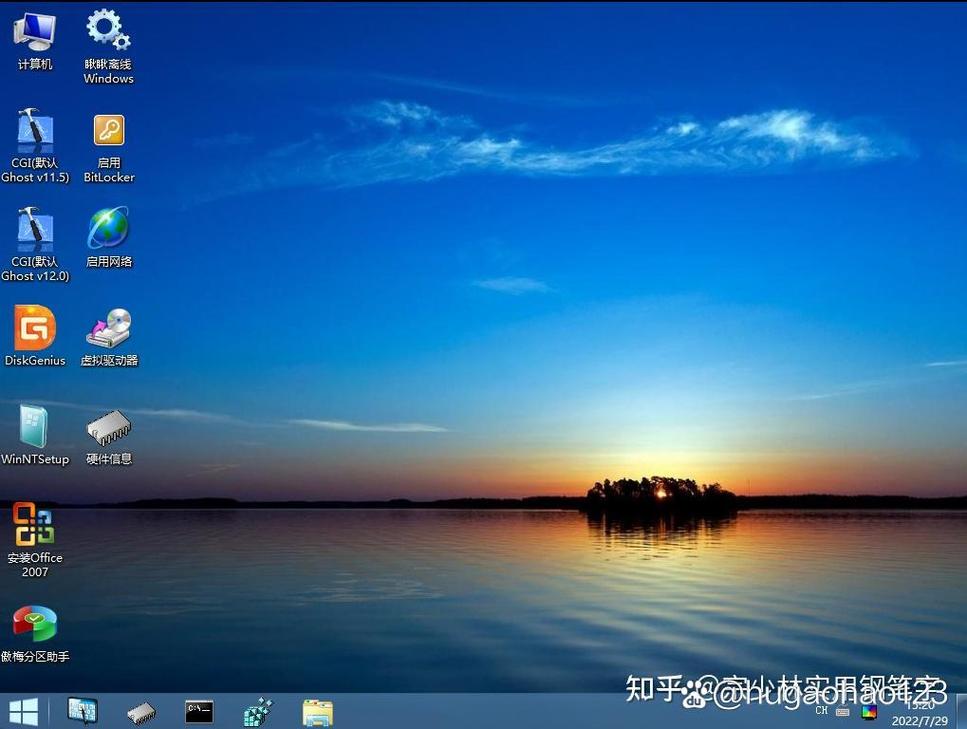Open the registry editor cubes taskbar icon

coord(258,712)
